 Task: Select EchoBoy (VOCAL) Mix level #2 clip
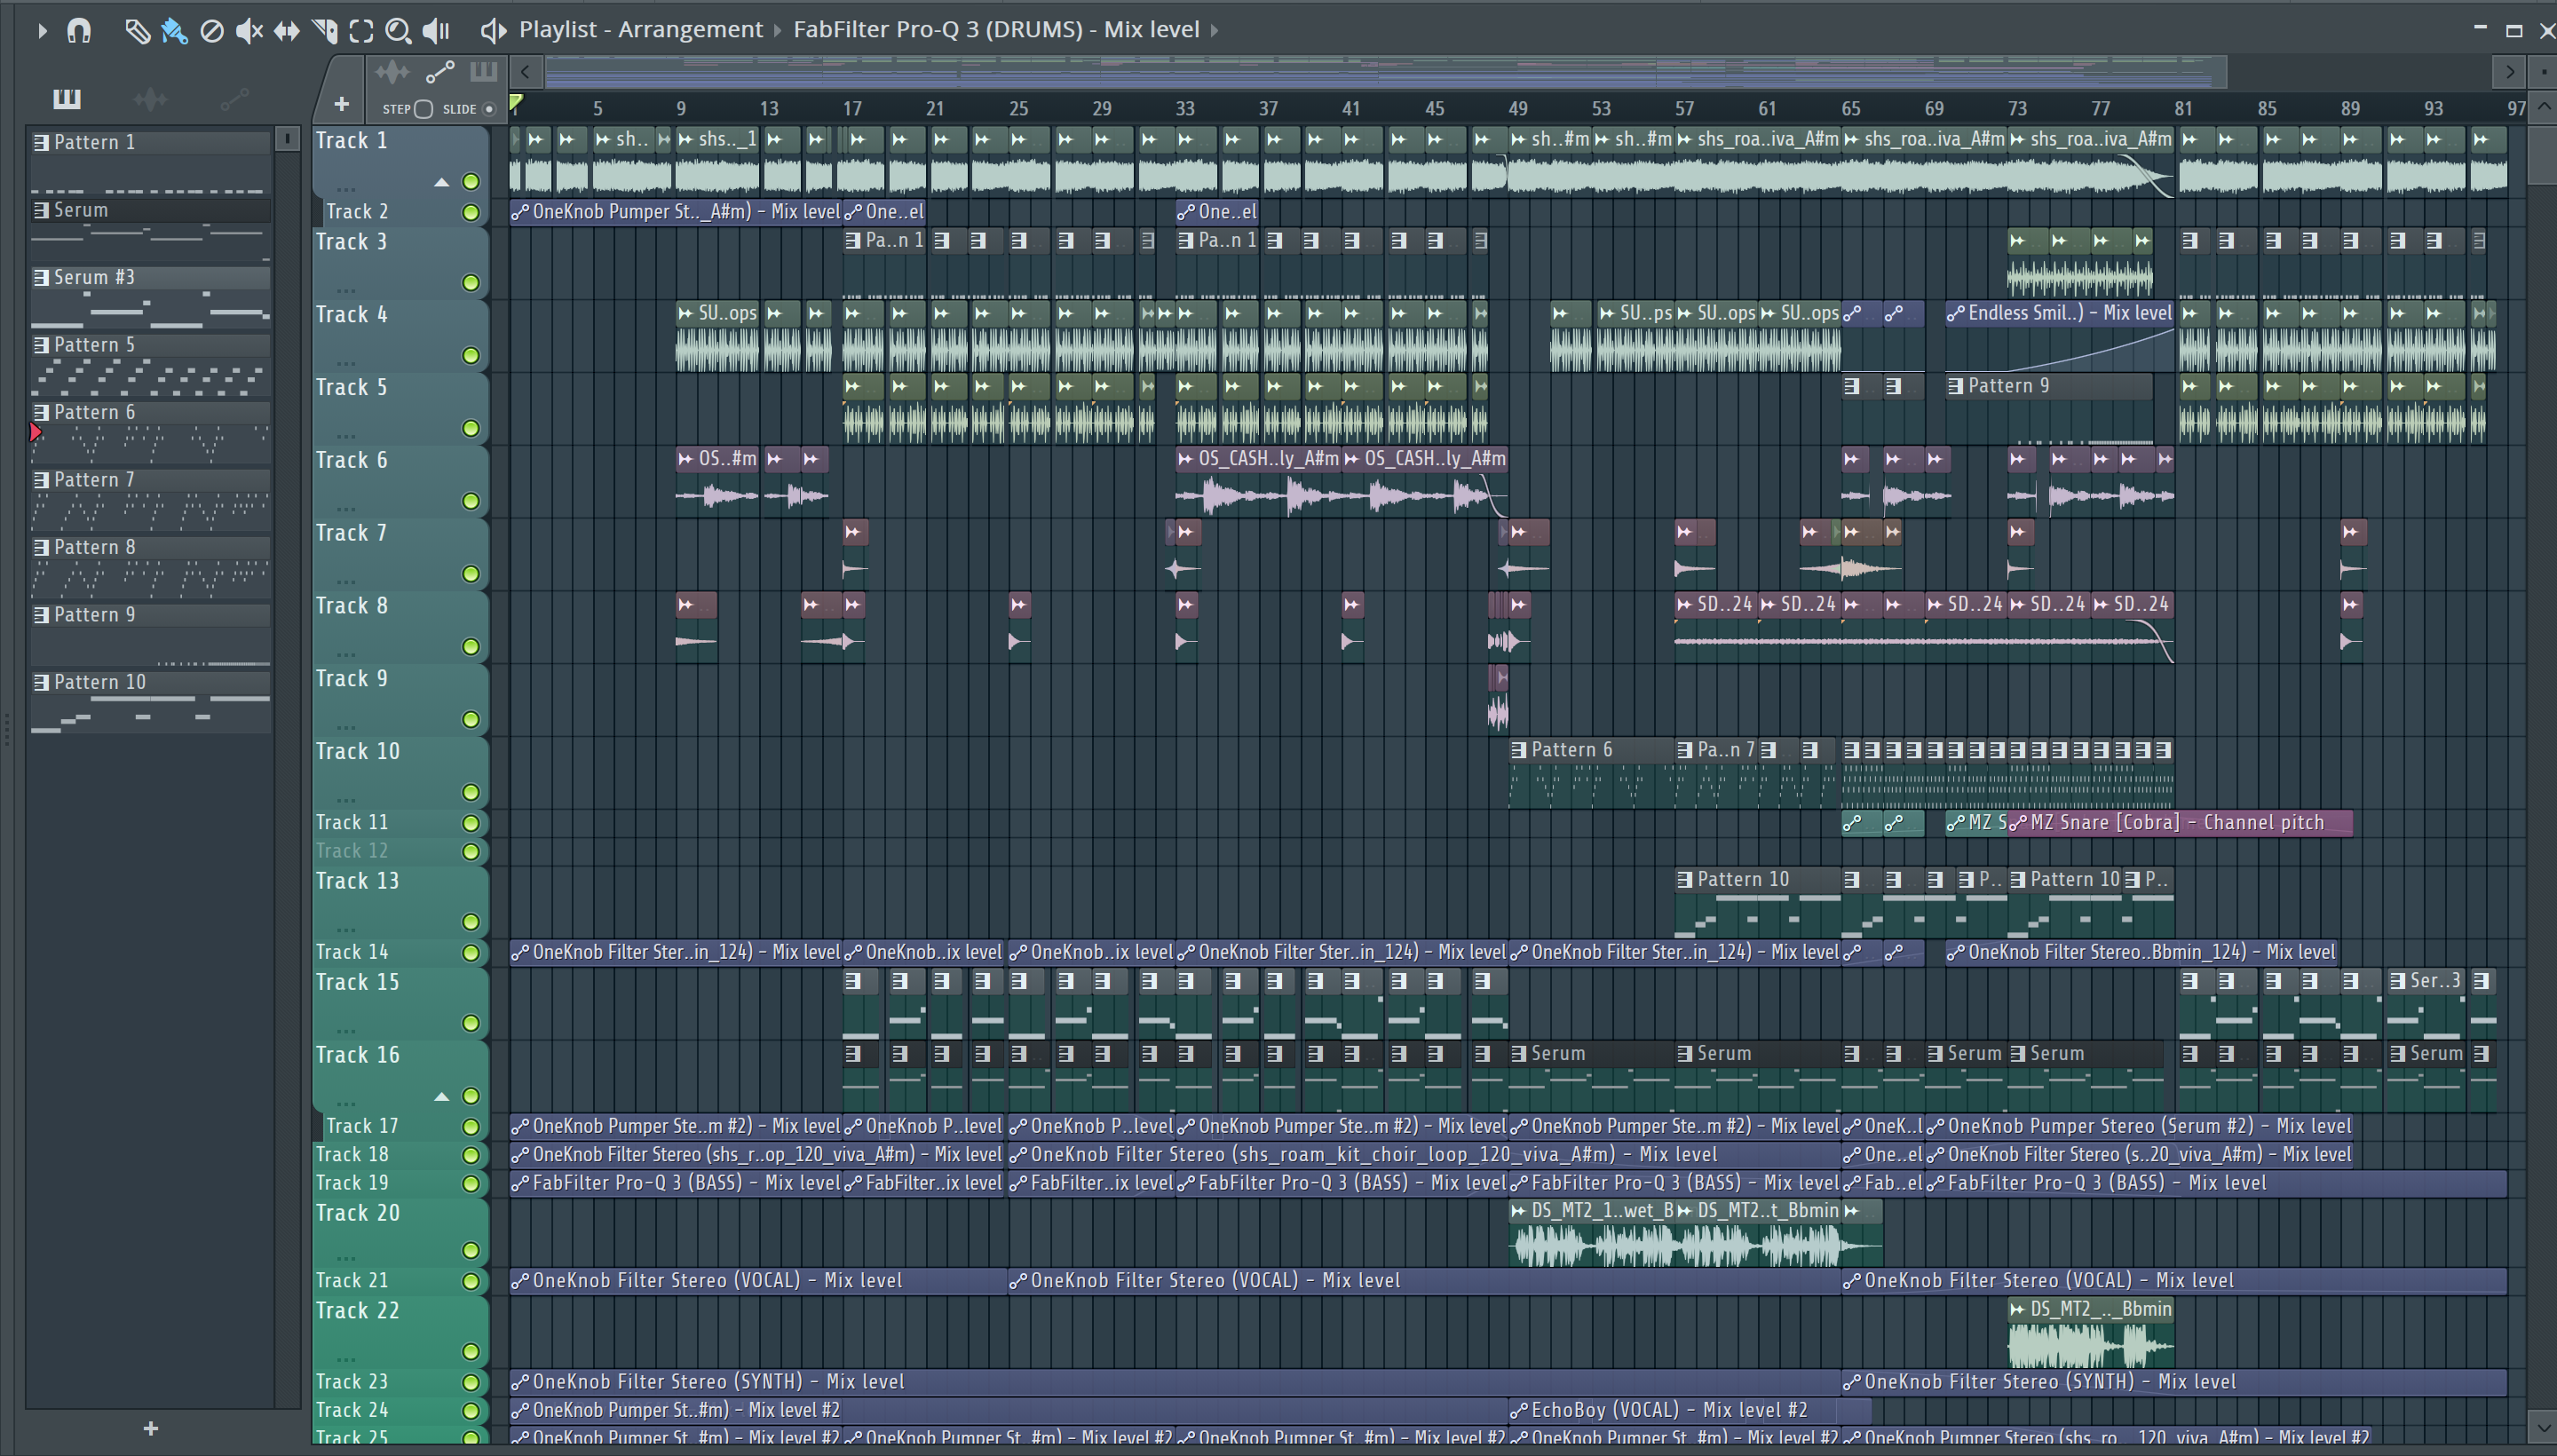tap(1689, 1410)
